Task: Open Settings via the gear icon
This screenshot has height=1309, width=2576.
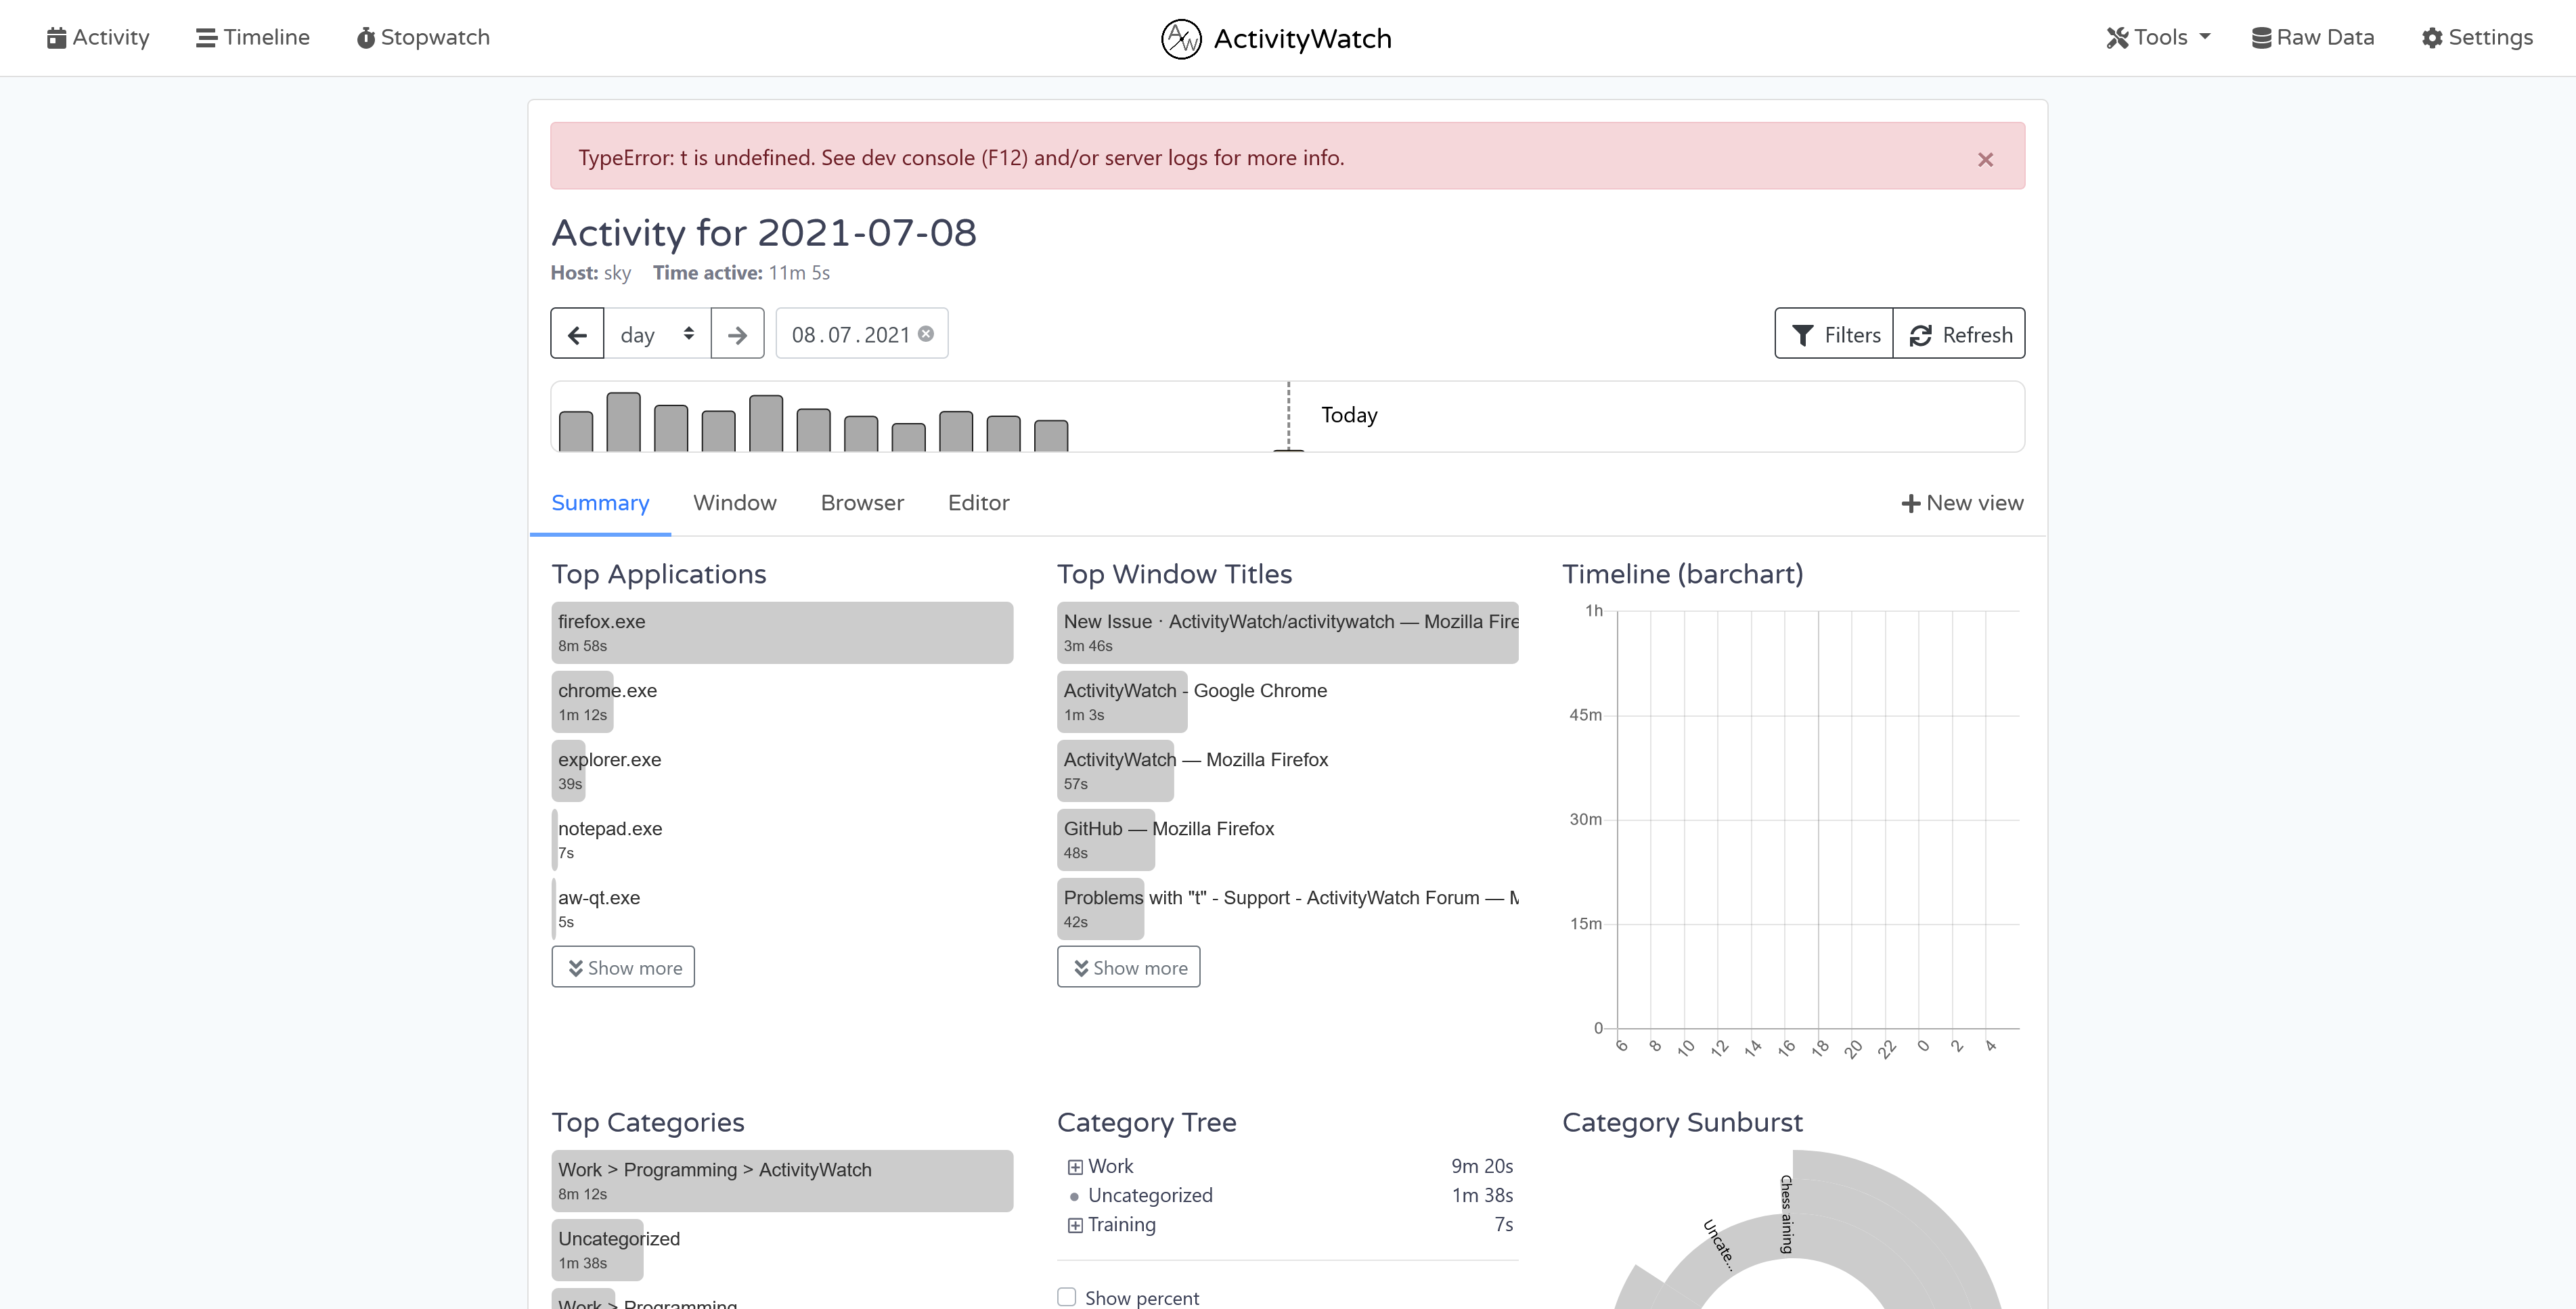Action: coord(2434,37)
